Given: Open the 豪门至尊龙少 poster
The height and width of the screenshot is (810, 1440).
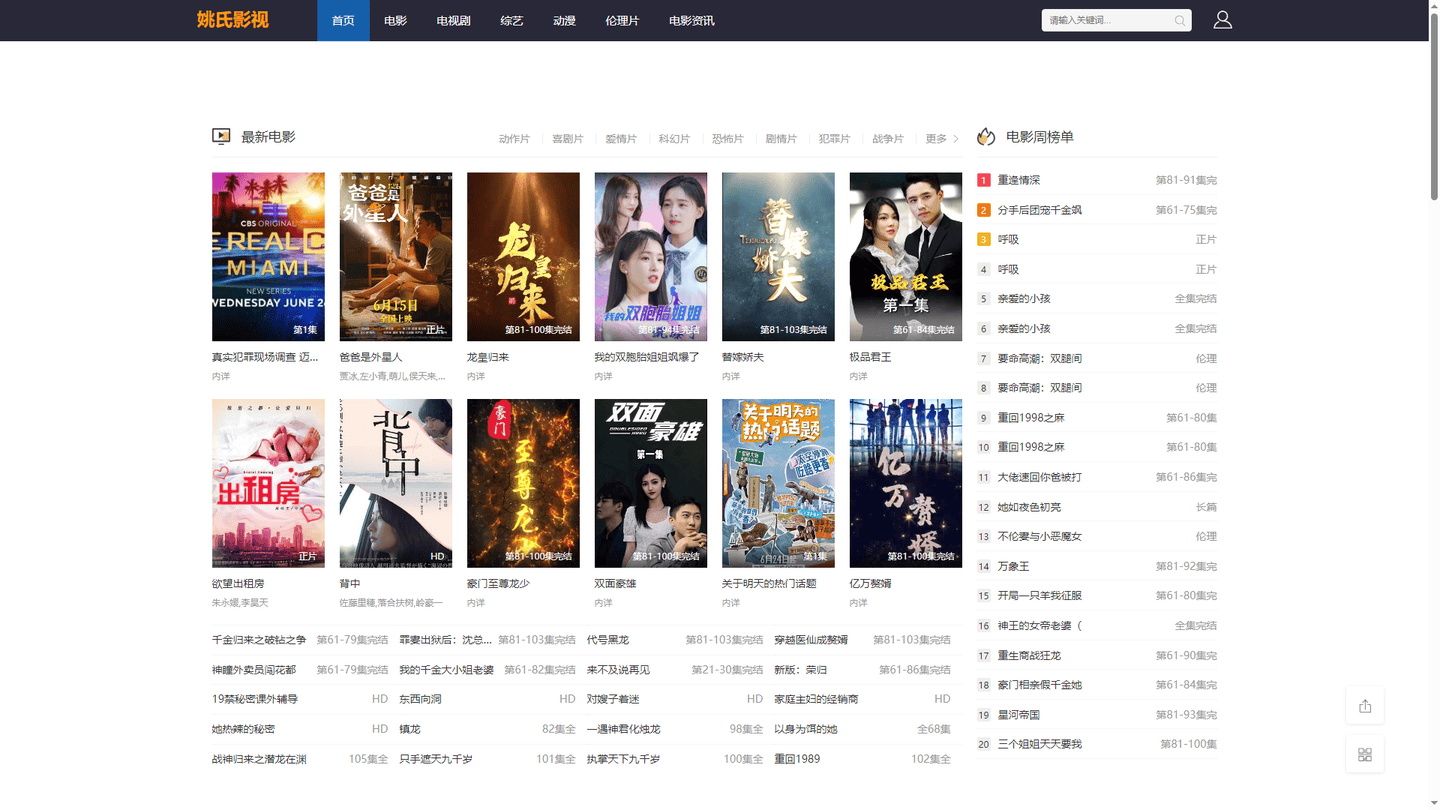Looking at the screenshot, I should (523, 484).
